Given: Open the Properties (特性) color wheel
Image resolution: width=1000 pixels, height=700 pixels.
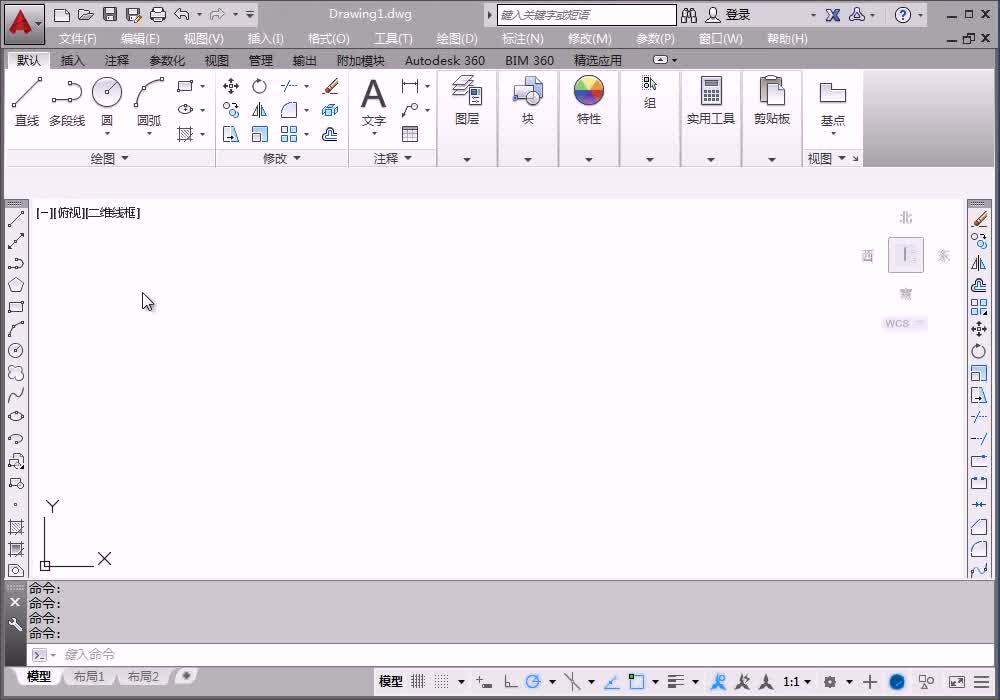Looking at the screenshot, I should tap(589, 100).
